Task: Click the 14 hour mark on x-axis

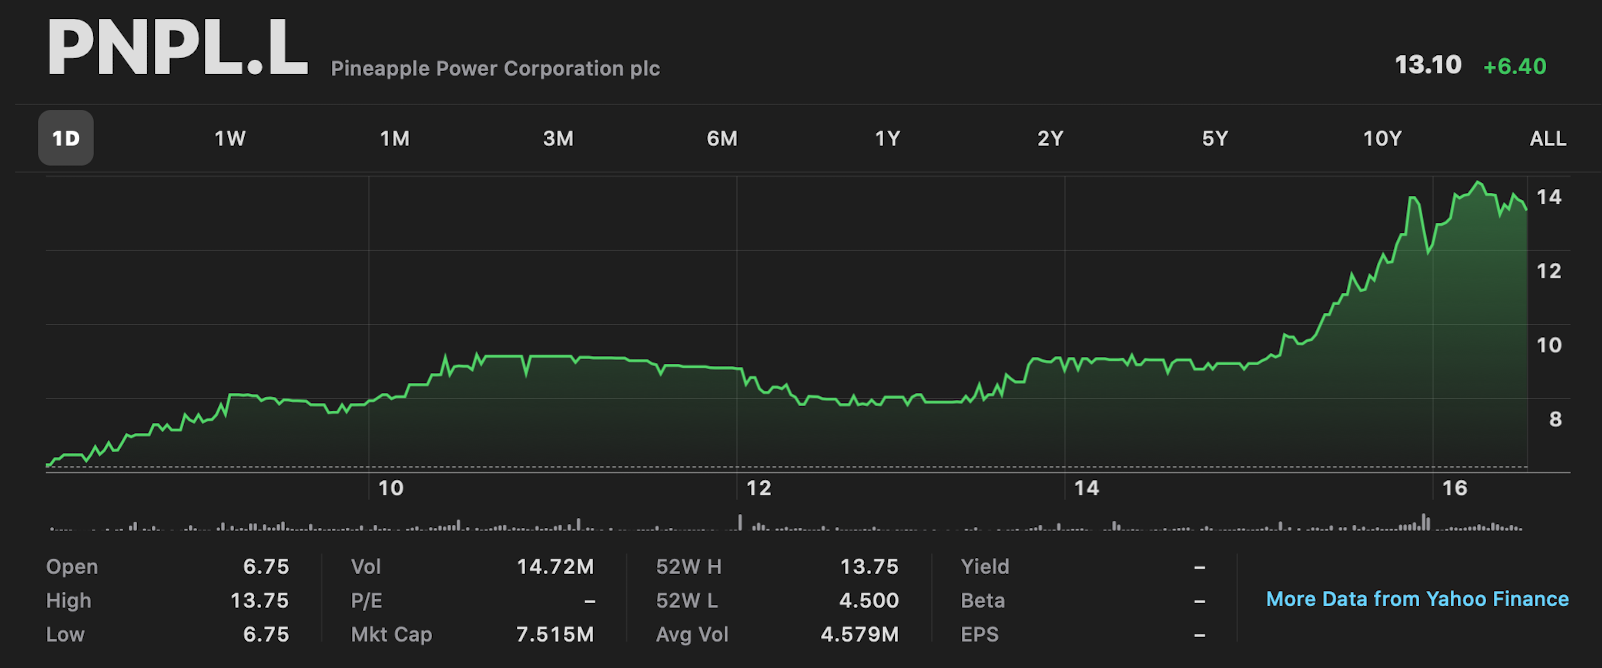Action: (x=1087, y=488)
